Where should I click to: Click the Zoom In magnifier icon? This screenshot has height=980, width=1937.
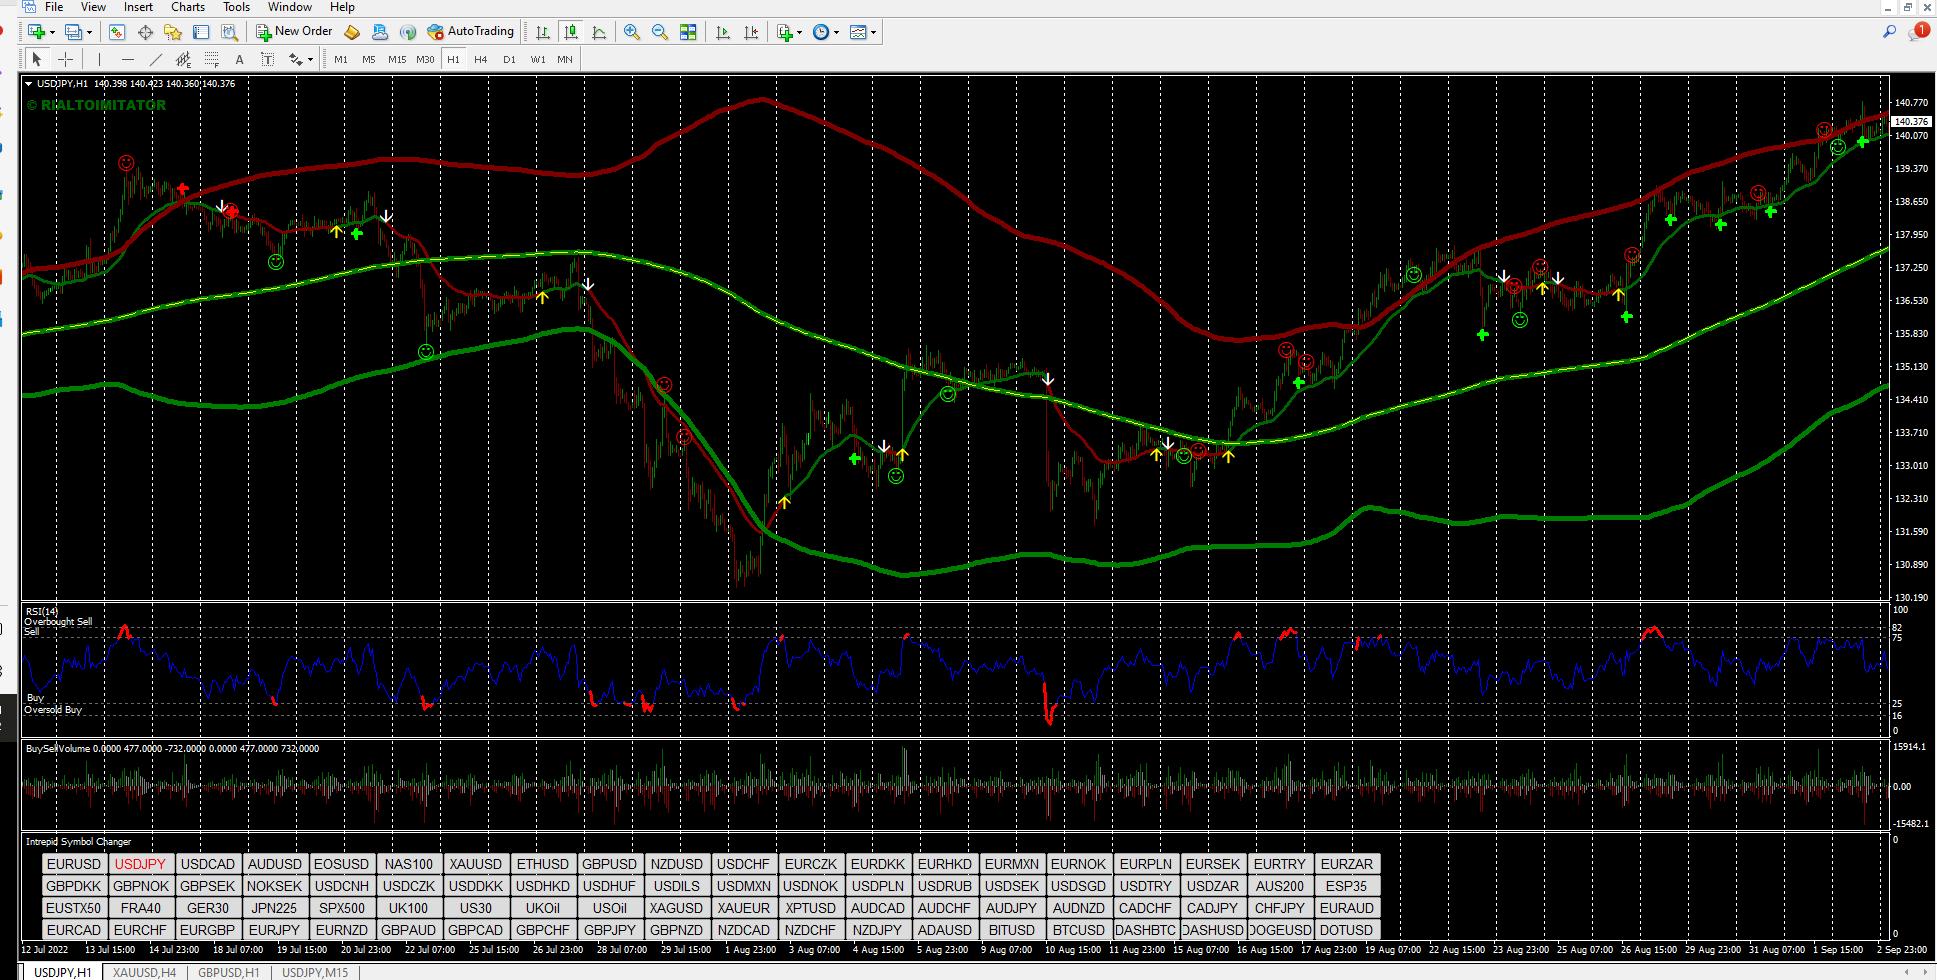[632, 32]
